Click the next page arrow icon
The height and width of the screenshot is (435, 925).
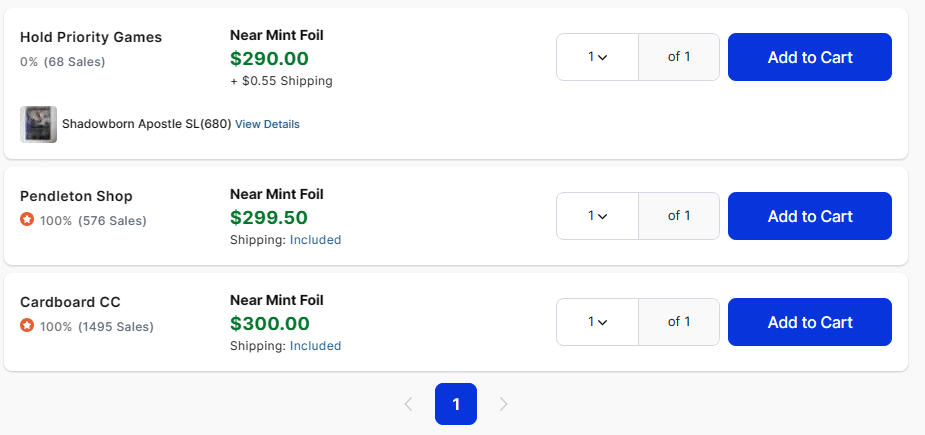click(x=503, y=404)
